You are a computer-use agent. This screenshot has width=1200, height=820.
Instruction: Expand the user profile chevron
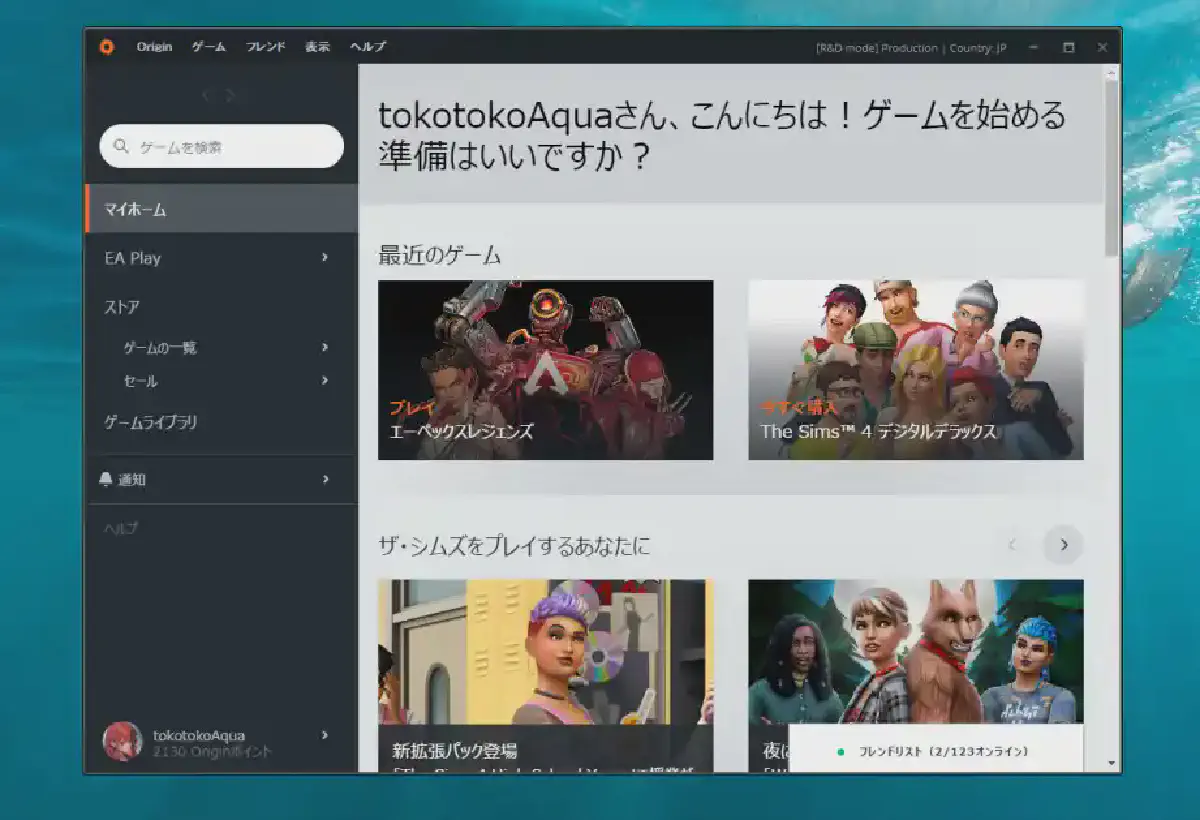[x=324, y=735]
